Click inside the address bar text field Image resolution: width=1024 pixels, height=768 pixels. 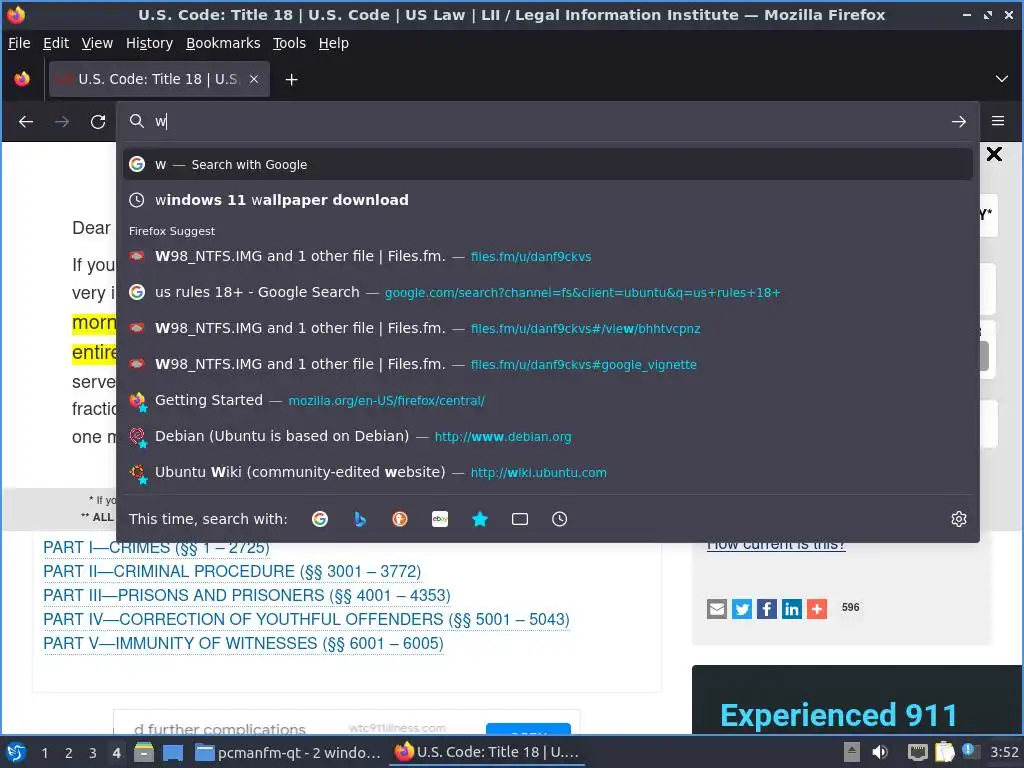[x=549, y=121]
